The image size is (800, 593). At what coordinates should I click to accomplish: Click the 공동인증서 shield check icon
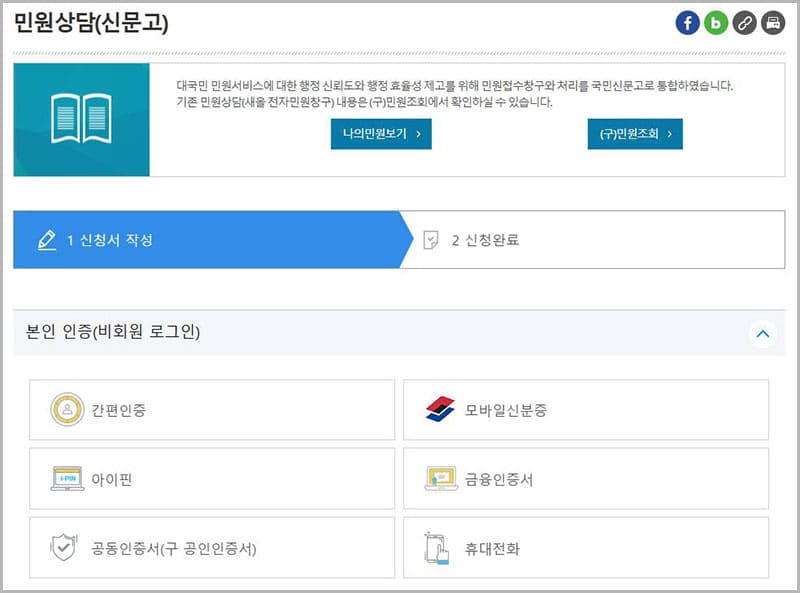tap(64, 548)
